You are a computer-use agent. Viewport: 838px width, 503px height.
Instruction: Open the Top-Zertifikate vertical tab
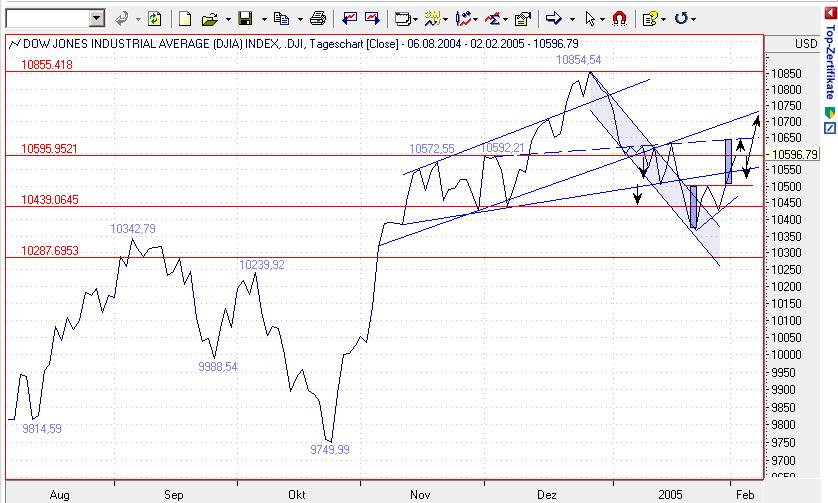coord(830,62)
